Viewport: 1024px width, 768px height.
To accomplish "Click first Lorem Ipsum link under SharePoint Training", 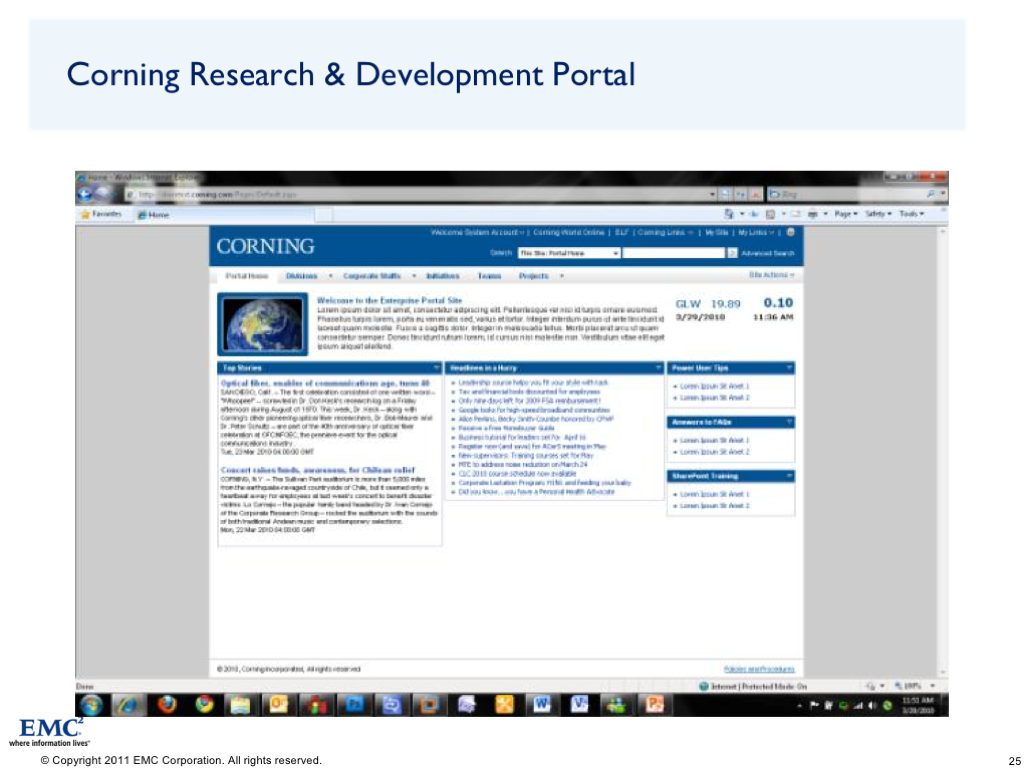I will point(714,495).
